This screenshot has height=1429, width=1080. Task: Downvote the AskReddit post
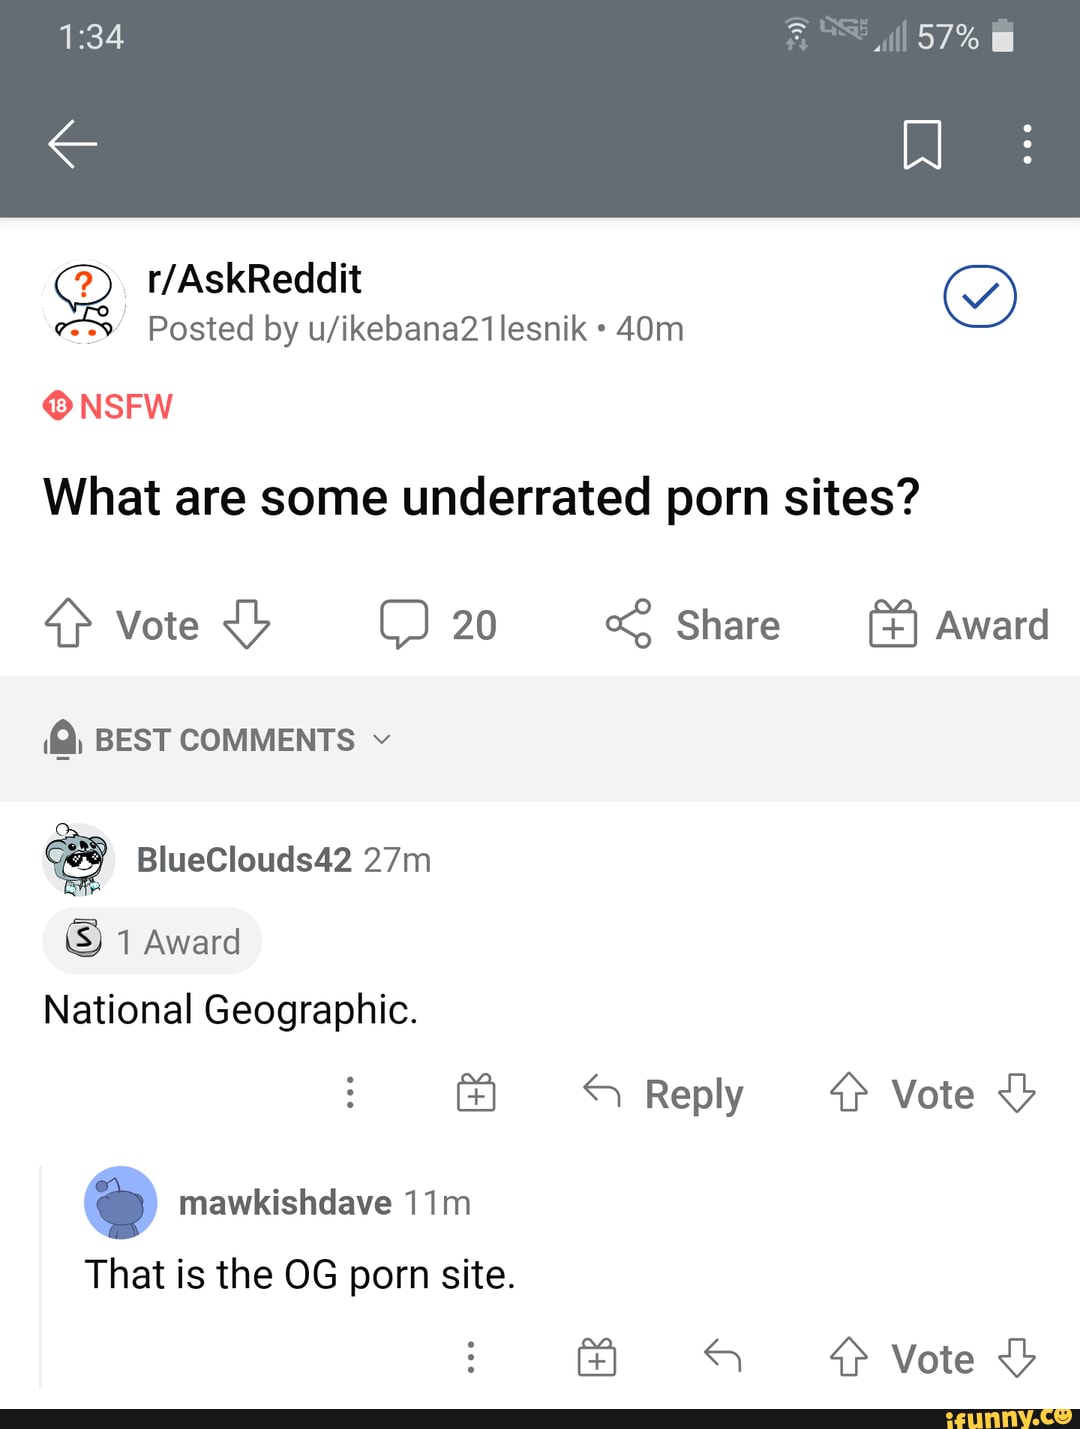point(246,624)
